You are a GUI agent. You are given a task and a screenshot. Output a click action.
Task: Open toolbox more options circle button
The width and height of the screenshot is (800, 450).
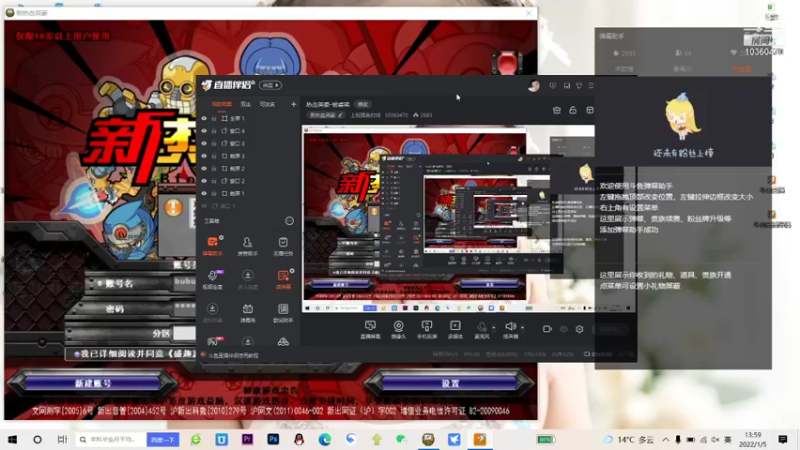click(289, 221)
